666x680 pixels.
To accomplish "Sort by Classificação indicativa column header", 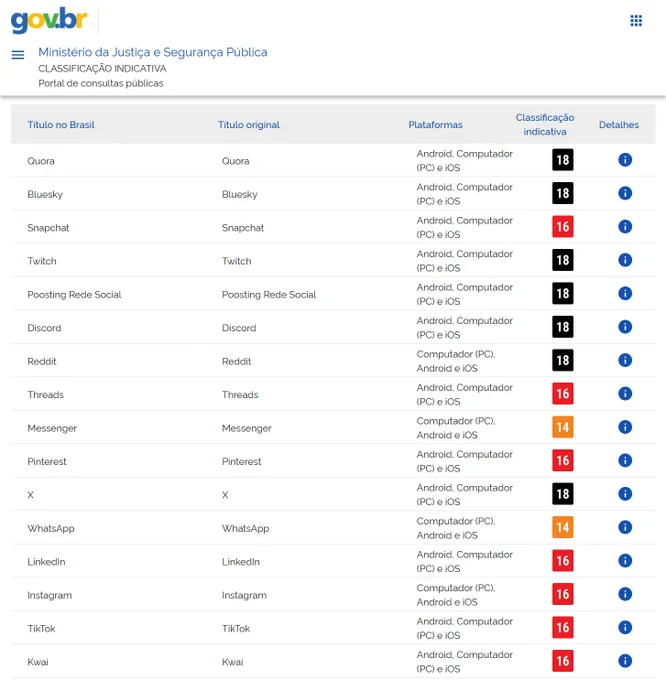I will (545, 124).
